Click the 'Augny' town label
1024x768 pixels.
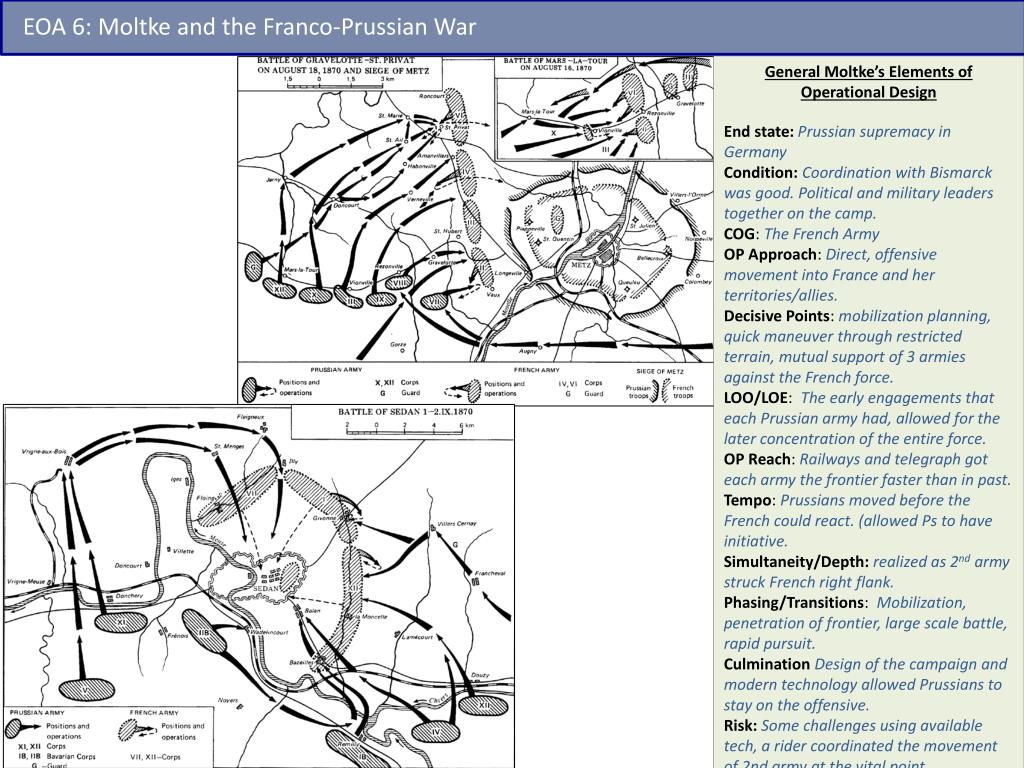click(x=528, y=351)
